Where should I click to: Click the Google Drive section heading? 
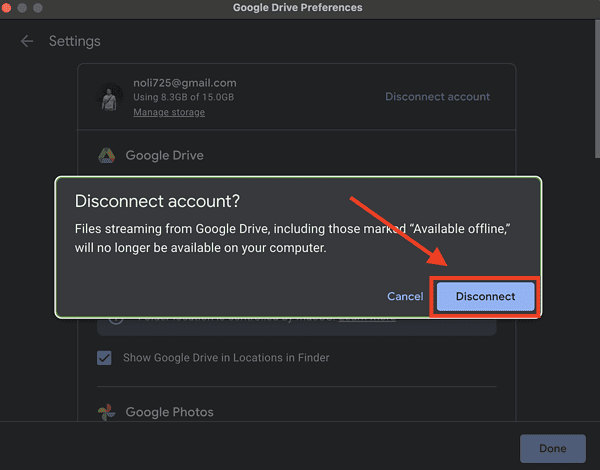point(164,155)
